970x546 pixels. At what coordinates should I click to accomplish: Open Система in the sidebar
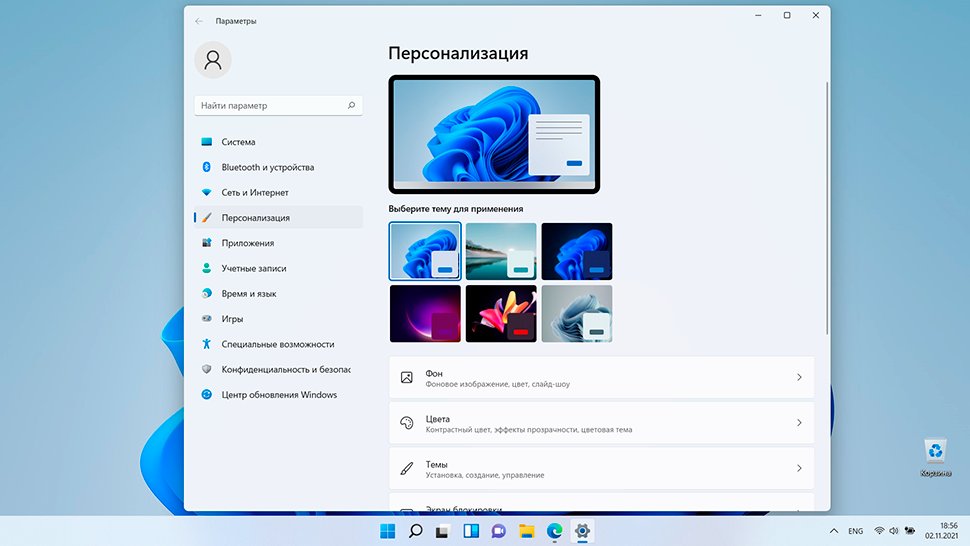click(x=238, y=142)
